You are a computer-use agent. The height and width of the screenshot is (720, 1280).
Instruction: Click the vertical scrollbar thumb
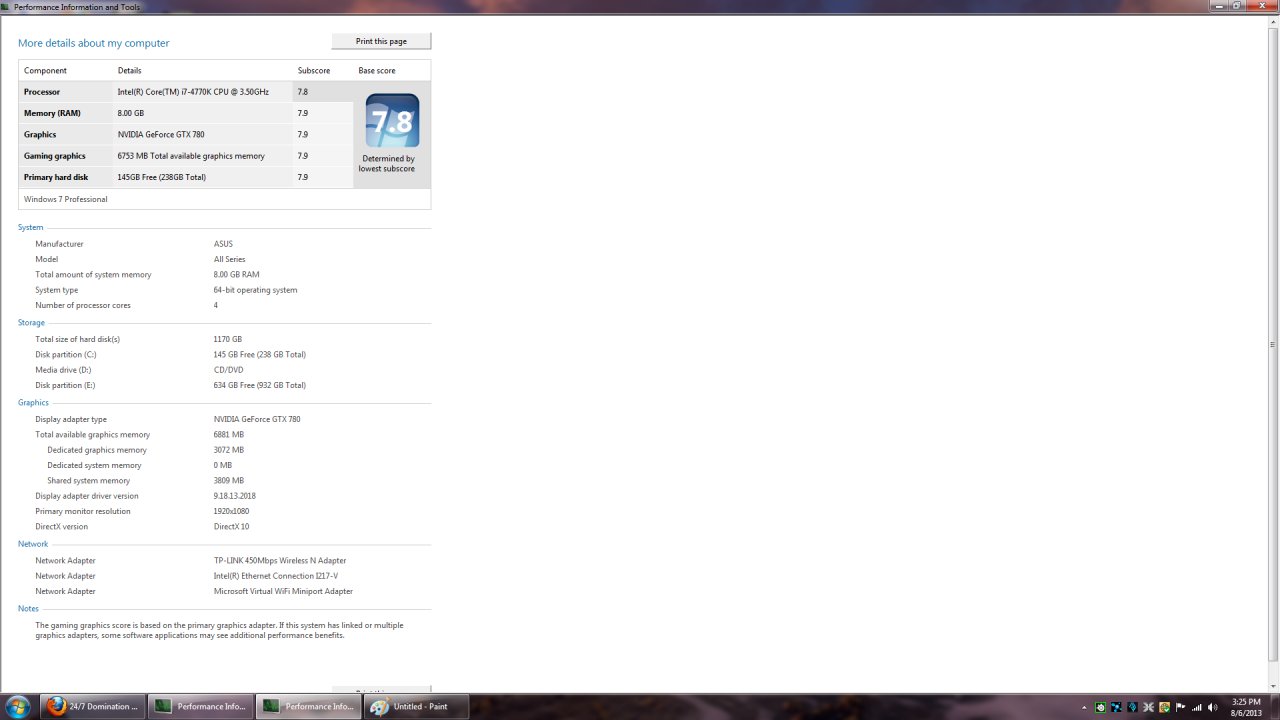1272,344
